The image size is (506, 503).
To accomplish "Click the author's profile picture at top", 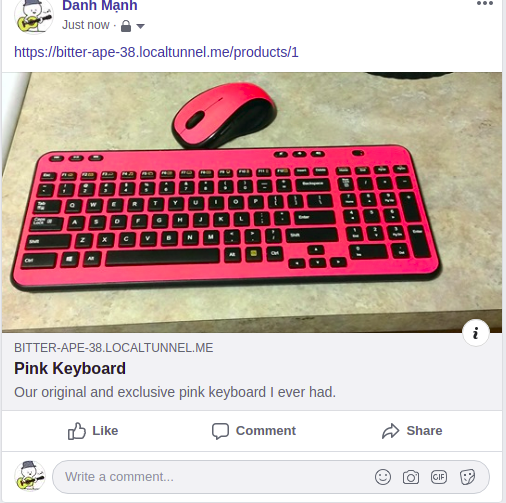I will [34, 16].
